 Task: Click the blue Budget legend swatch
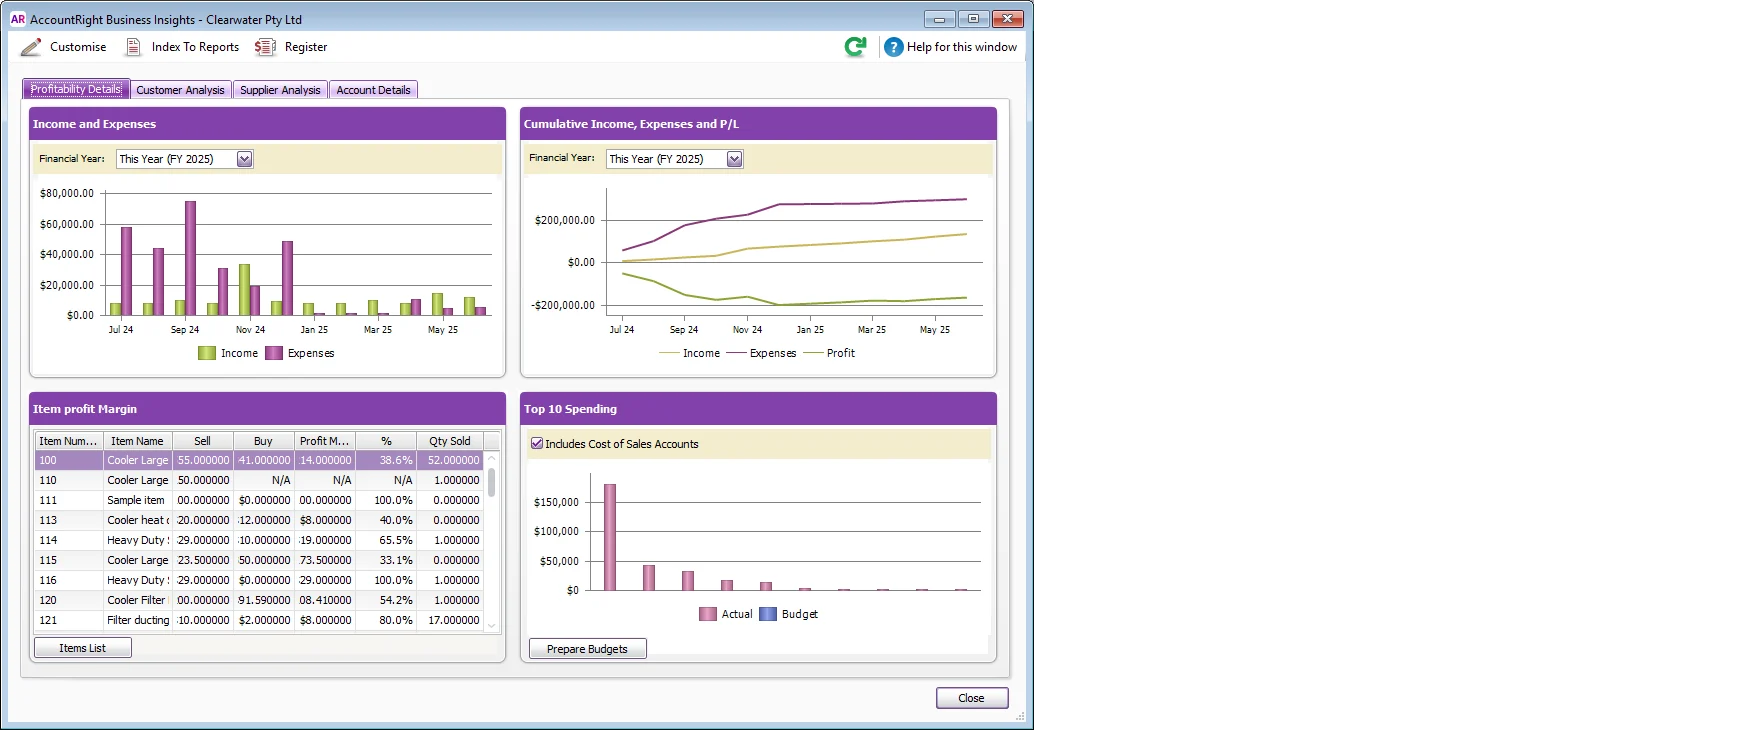pyautogui.click(x=768, y=614)
